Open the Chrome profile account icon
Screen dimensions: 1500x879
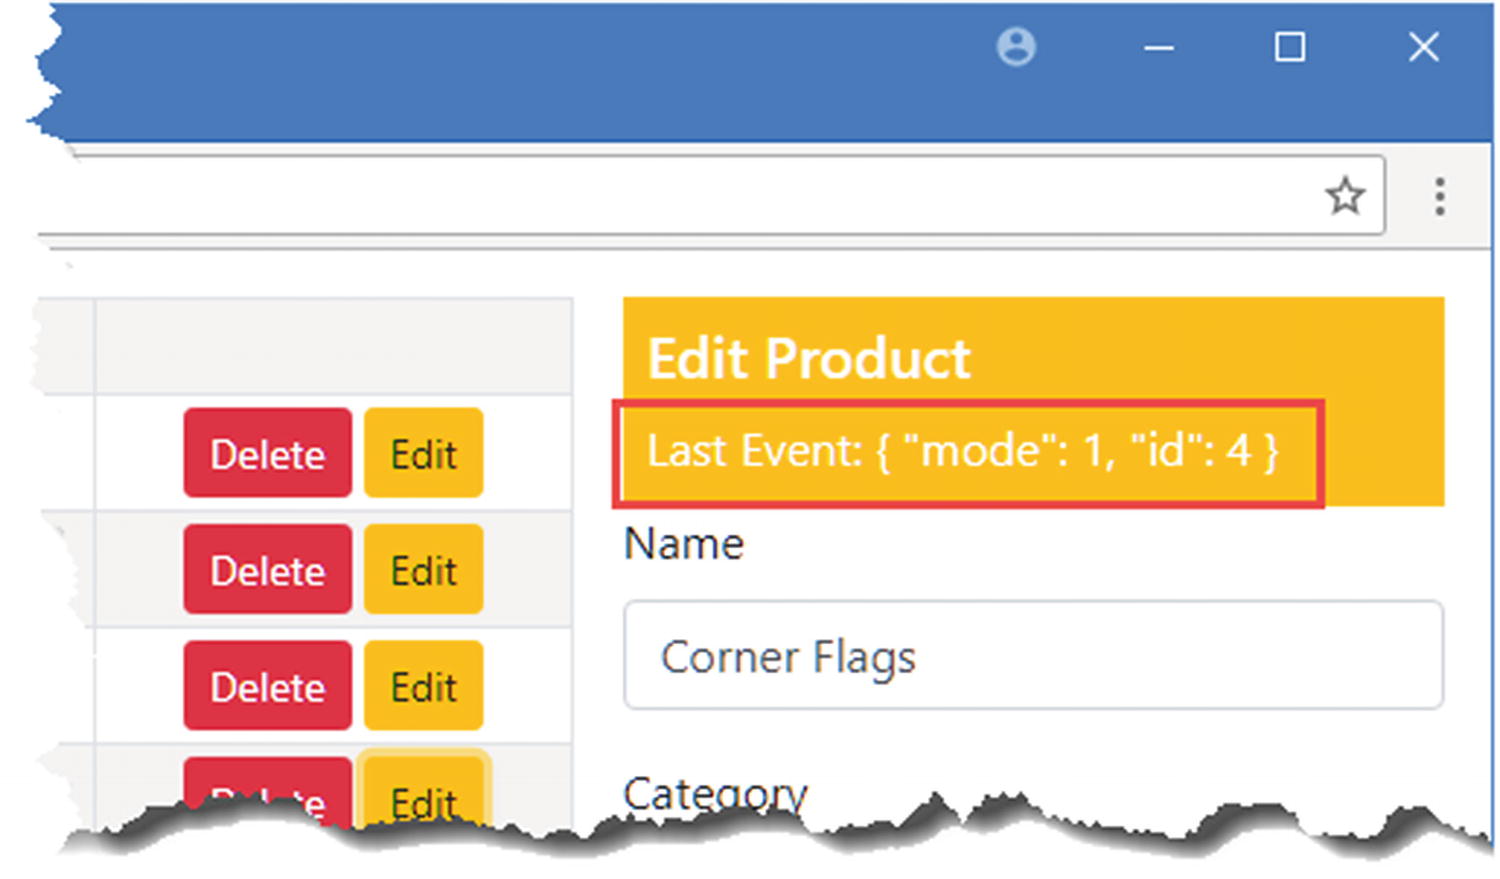(x=1016, y=47)
